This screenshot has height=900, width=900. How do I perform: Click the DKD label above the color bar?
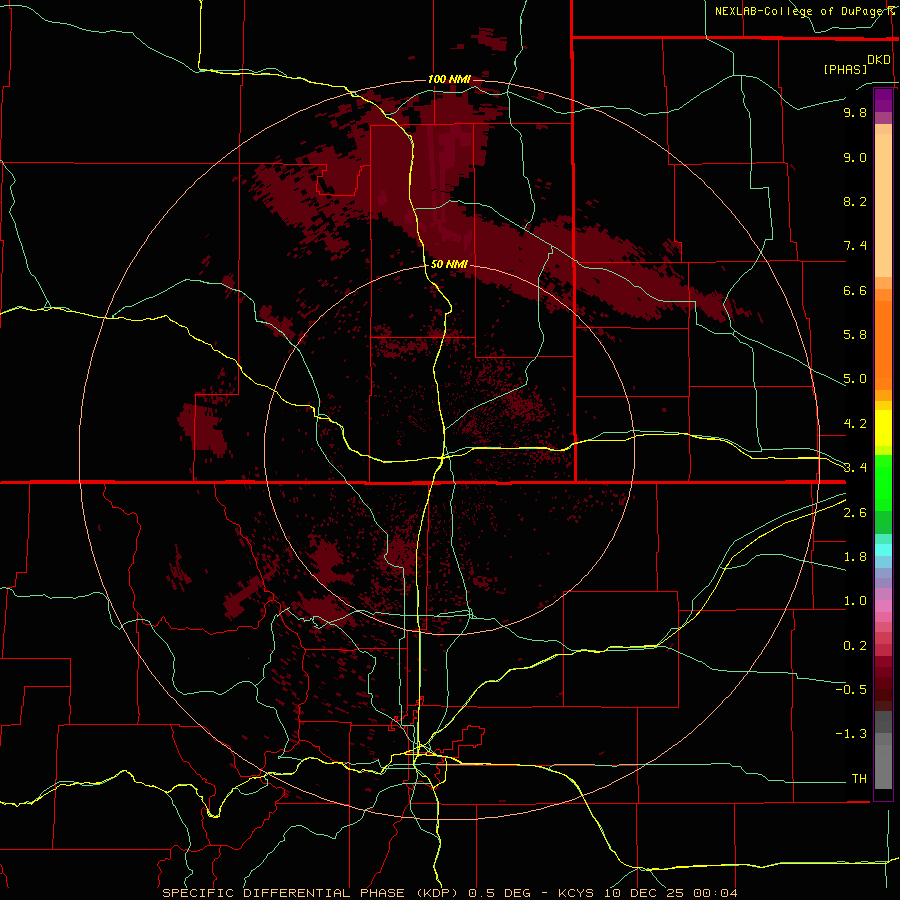(879, 60)
